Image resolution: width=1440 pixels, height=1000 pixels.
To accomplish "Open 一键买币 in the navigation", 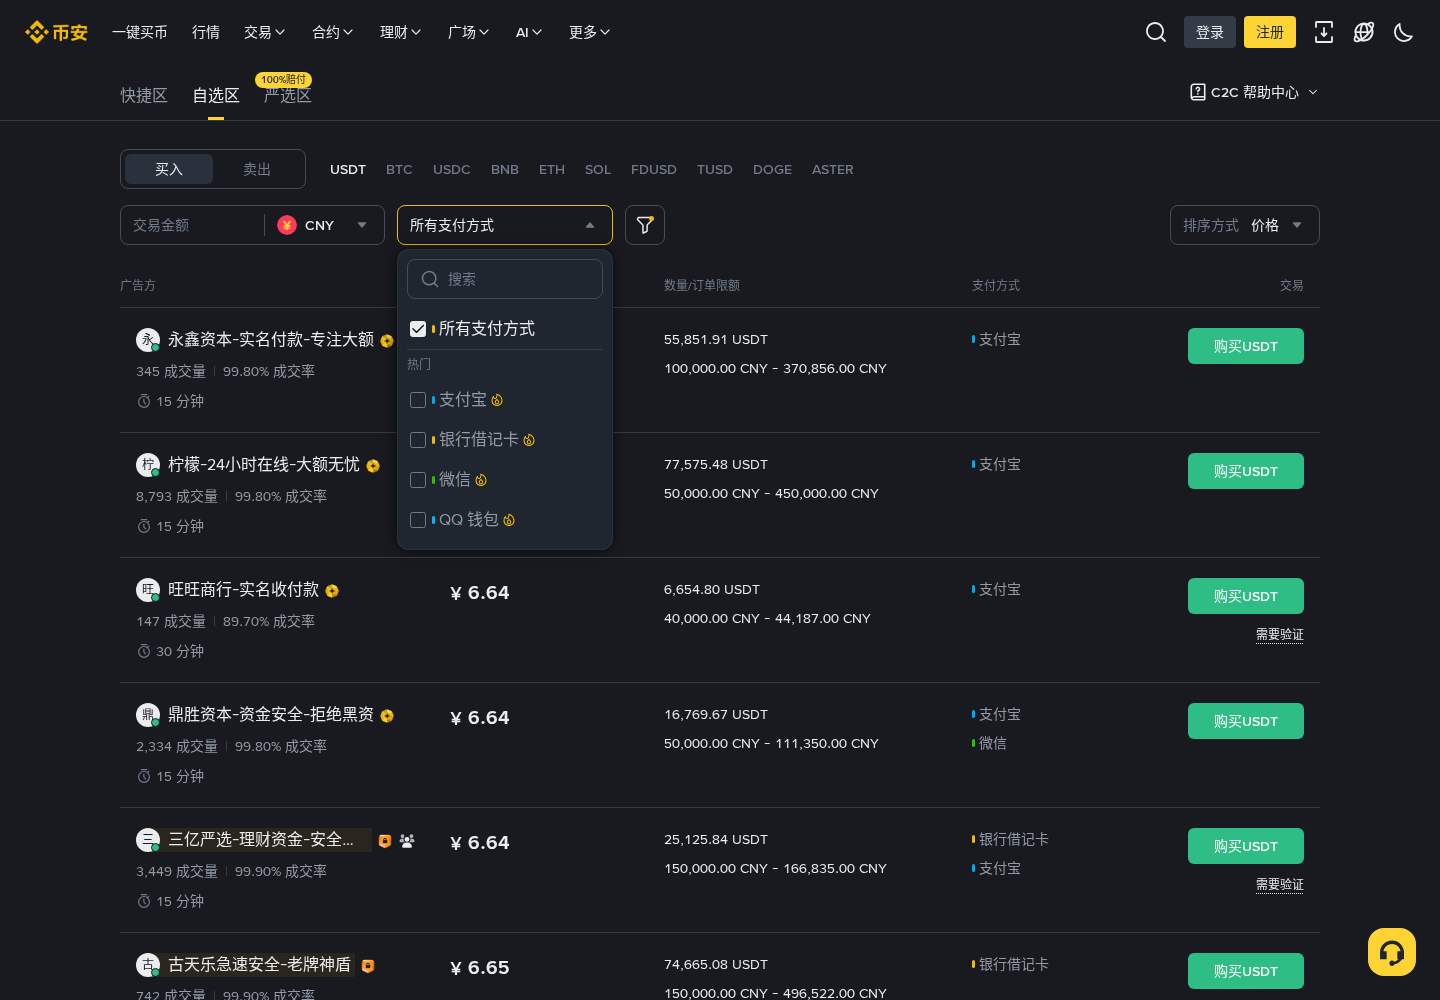I will click(x=140, y=32).
